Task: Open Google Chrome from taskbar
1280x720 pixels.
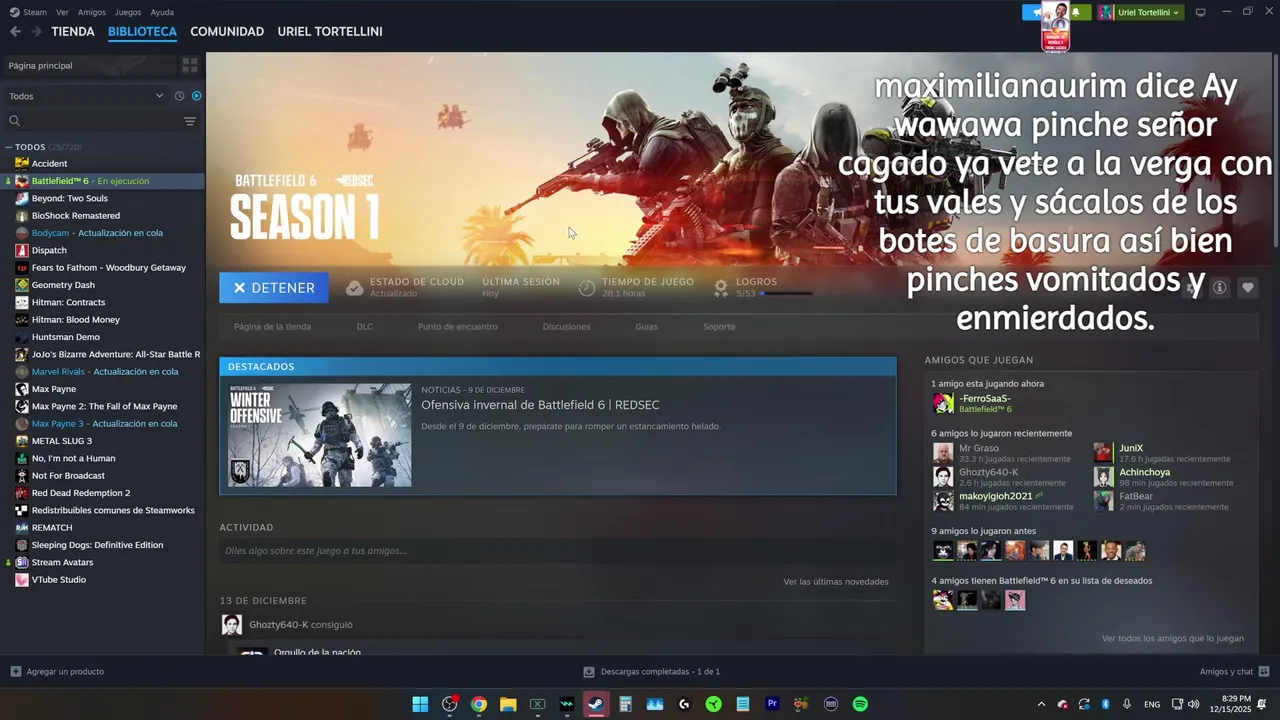Action: [479, 704]
